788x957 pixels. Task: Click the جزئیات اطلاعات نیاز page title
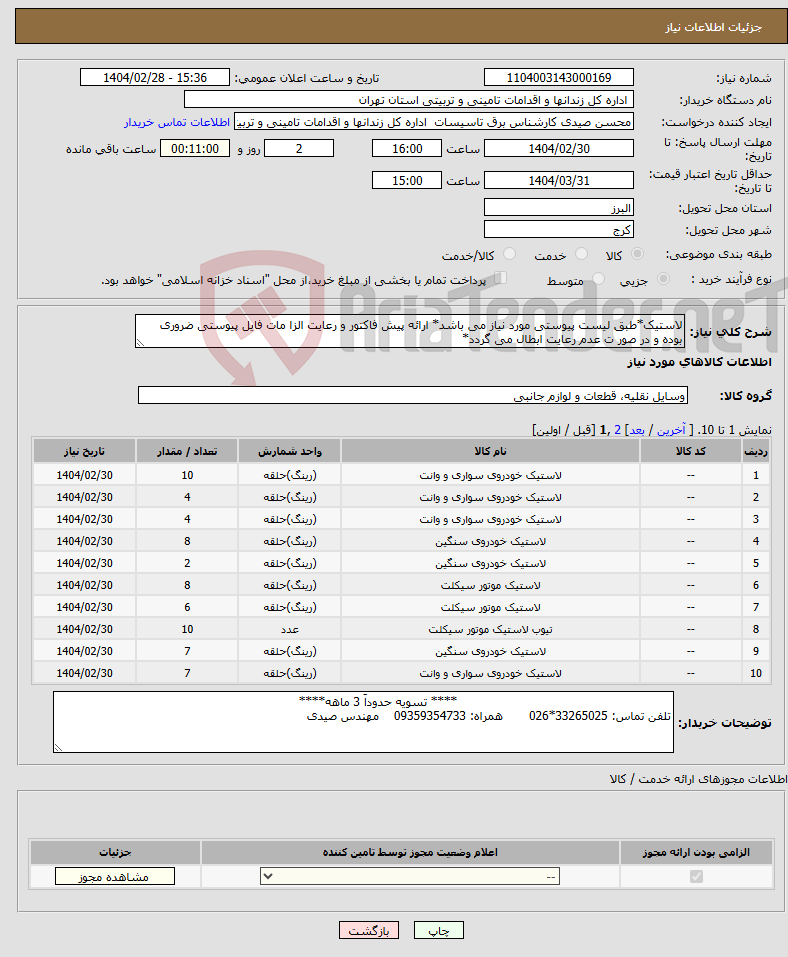pyautogui.click(x=713, y=27)
